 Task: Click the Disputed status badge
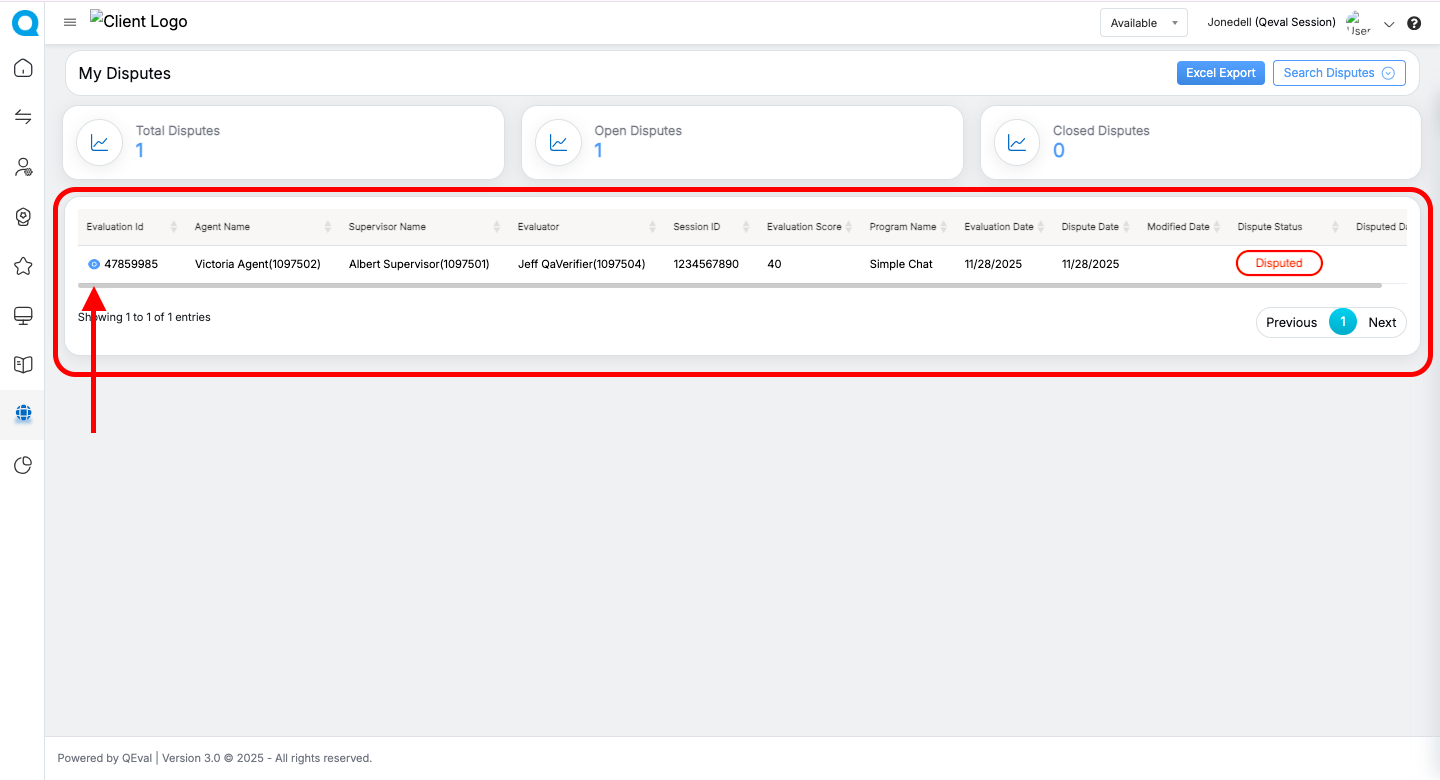1279,263
